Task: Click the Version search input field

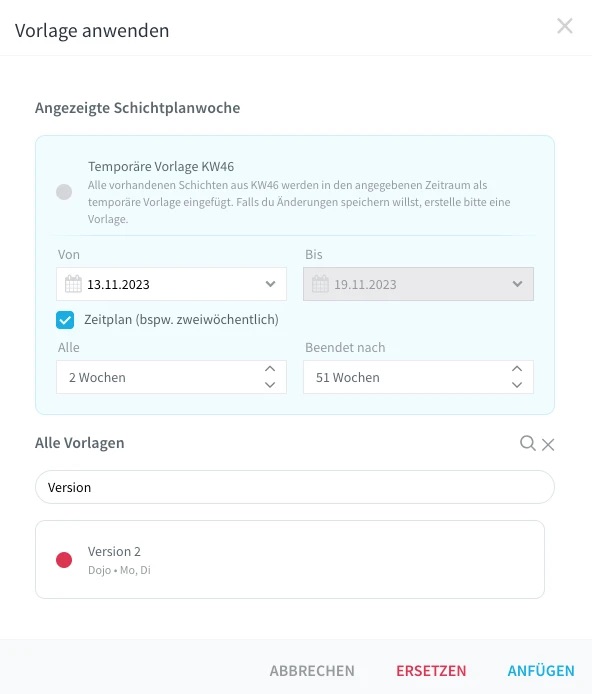Action: [x=295, y=487]
